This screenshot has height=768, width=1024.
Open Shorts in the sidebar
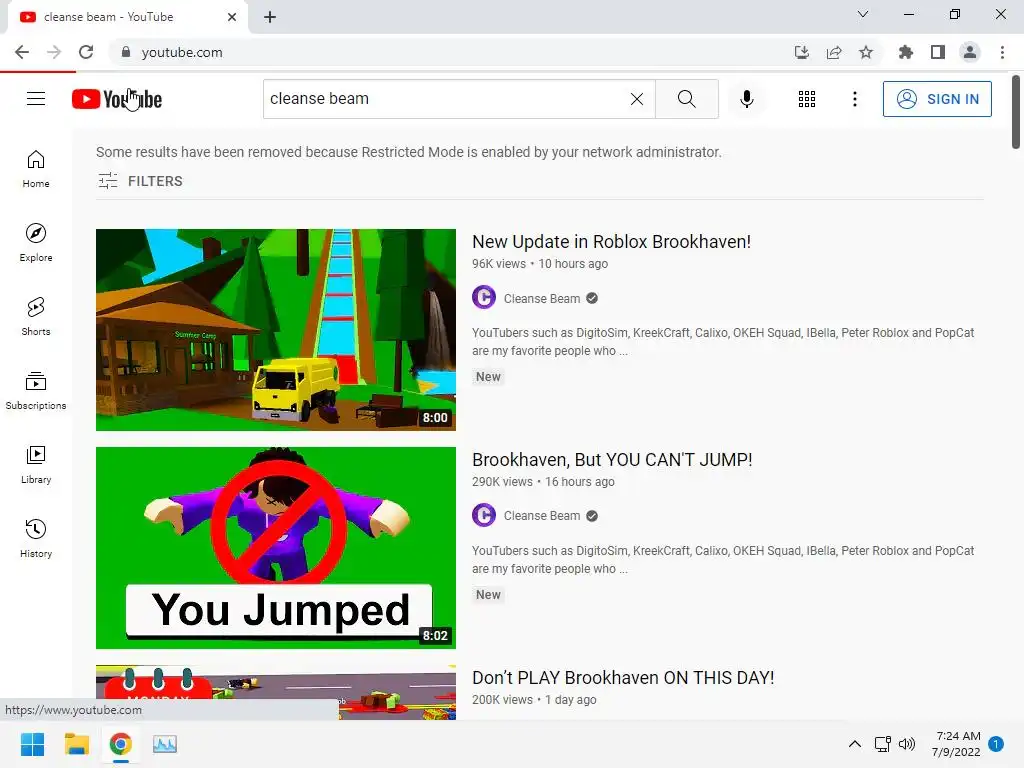(x=36, y=317)
